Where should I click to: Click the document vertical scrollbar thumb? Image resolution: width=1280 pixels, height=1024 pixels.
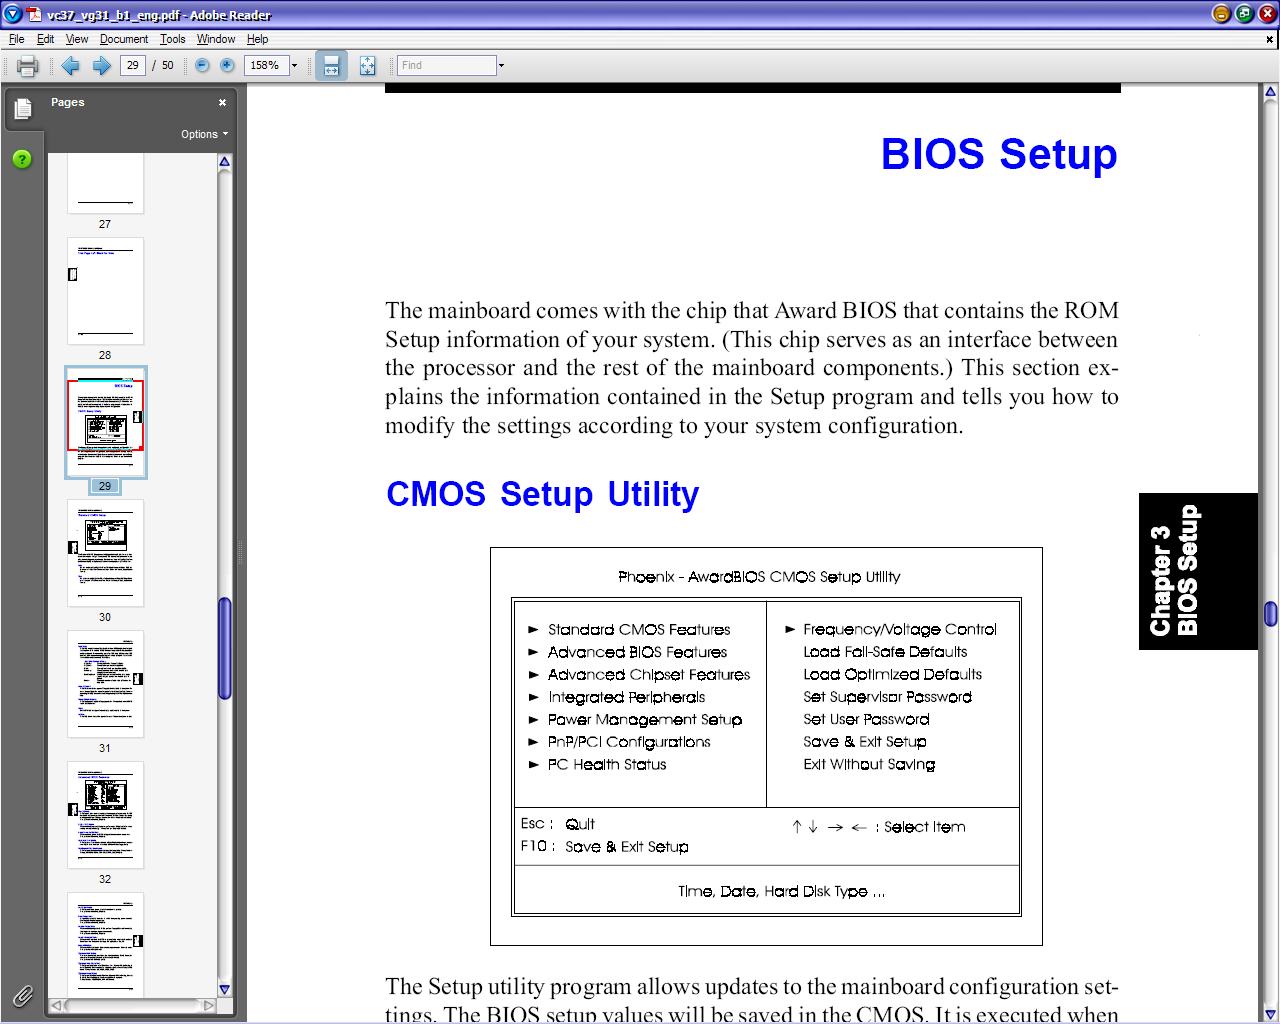point(1271,612)
